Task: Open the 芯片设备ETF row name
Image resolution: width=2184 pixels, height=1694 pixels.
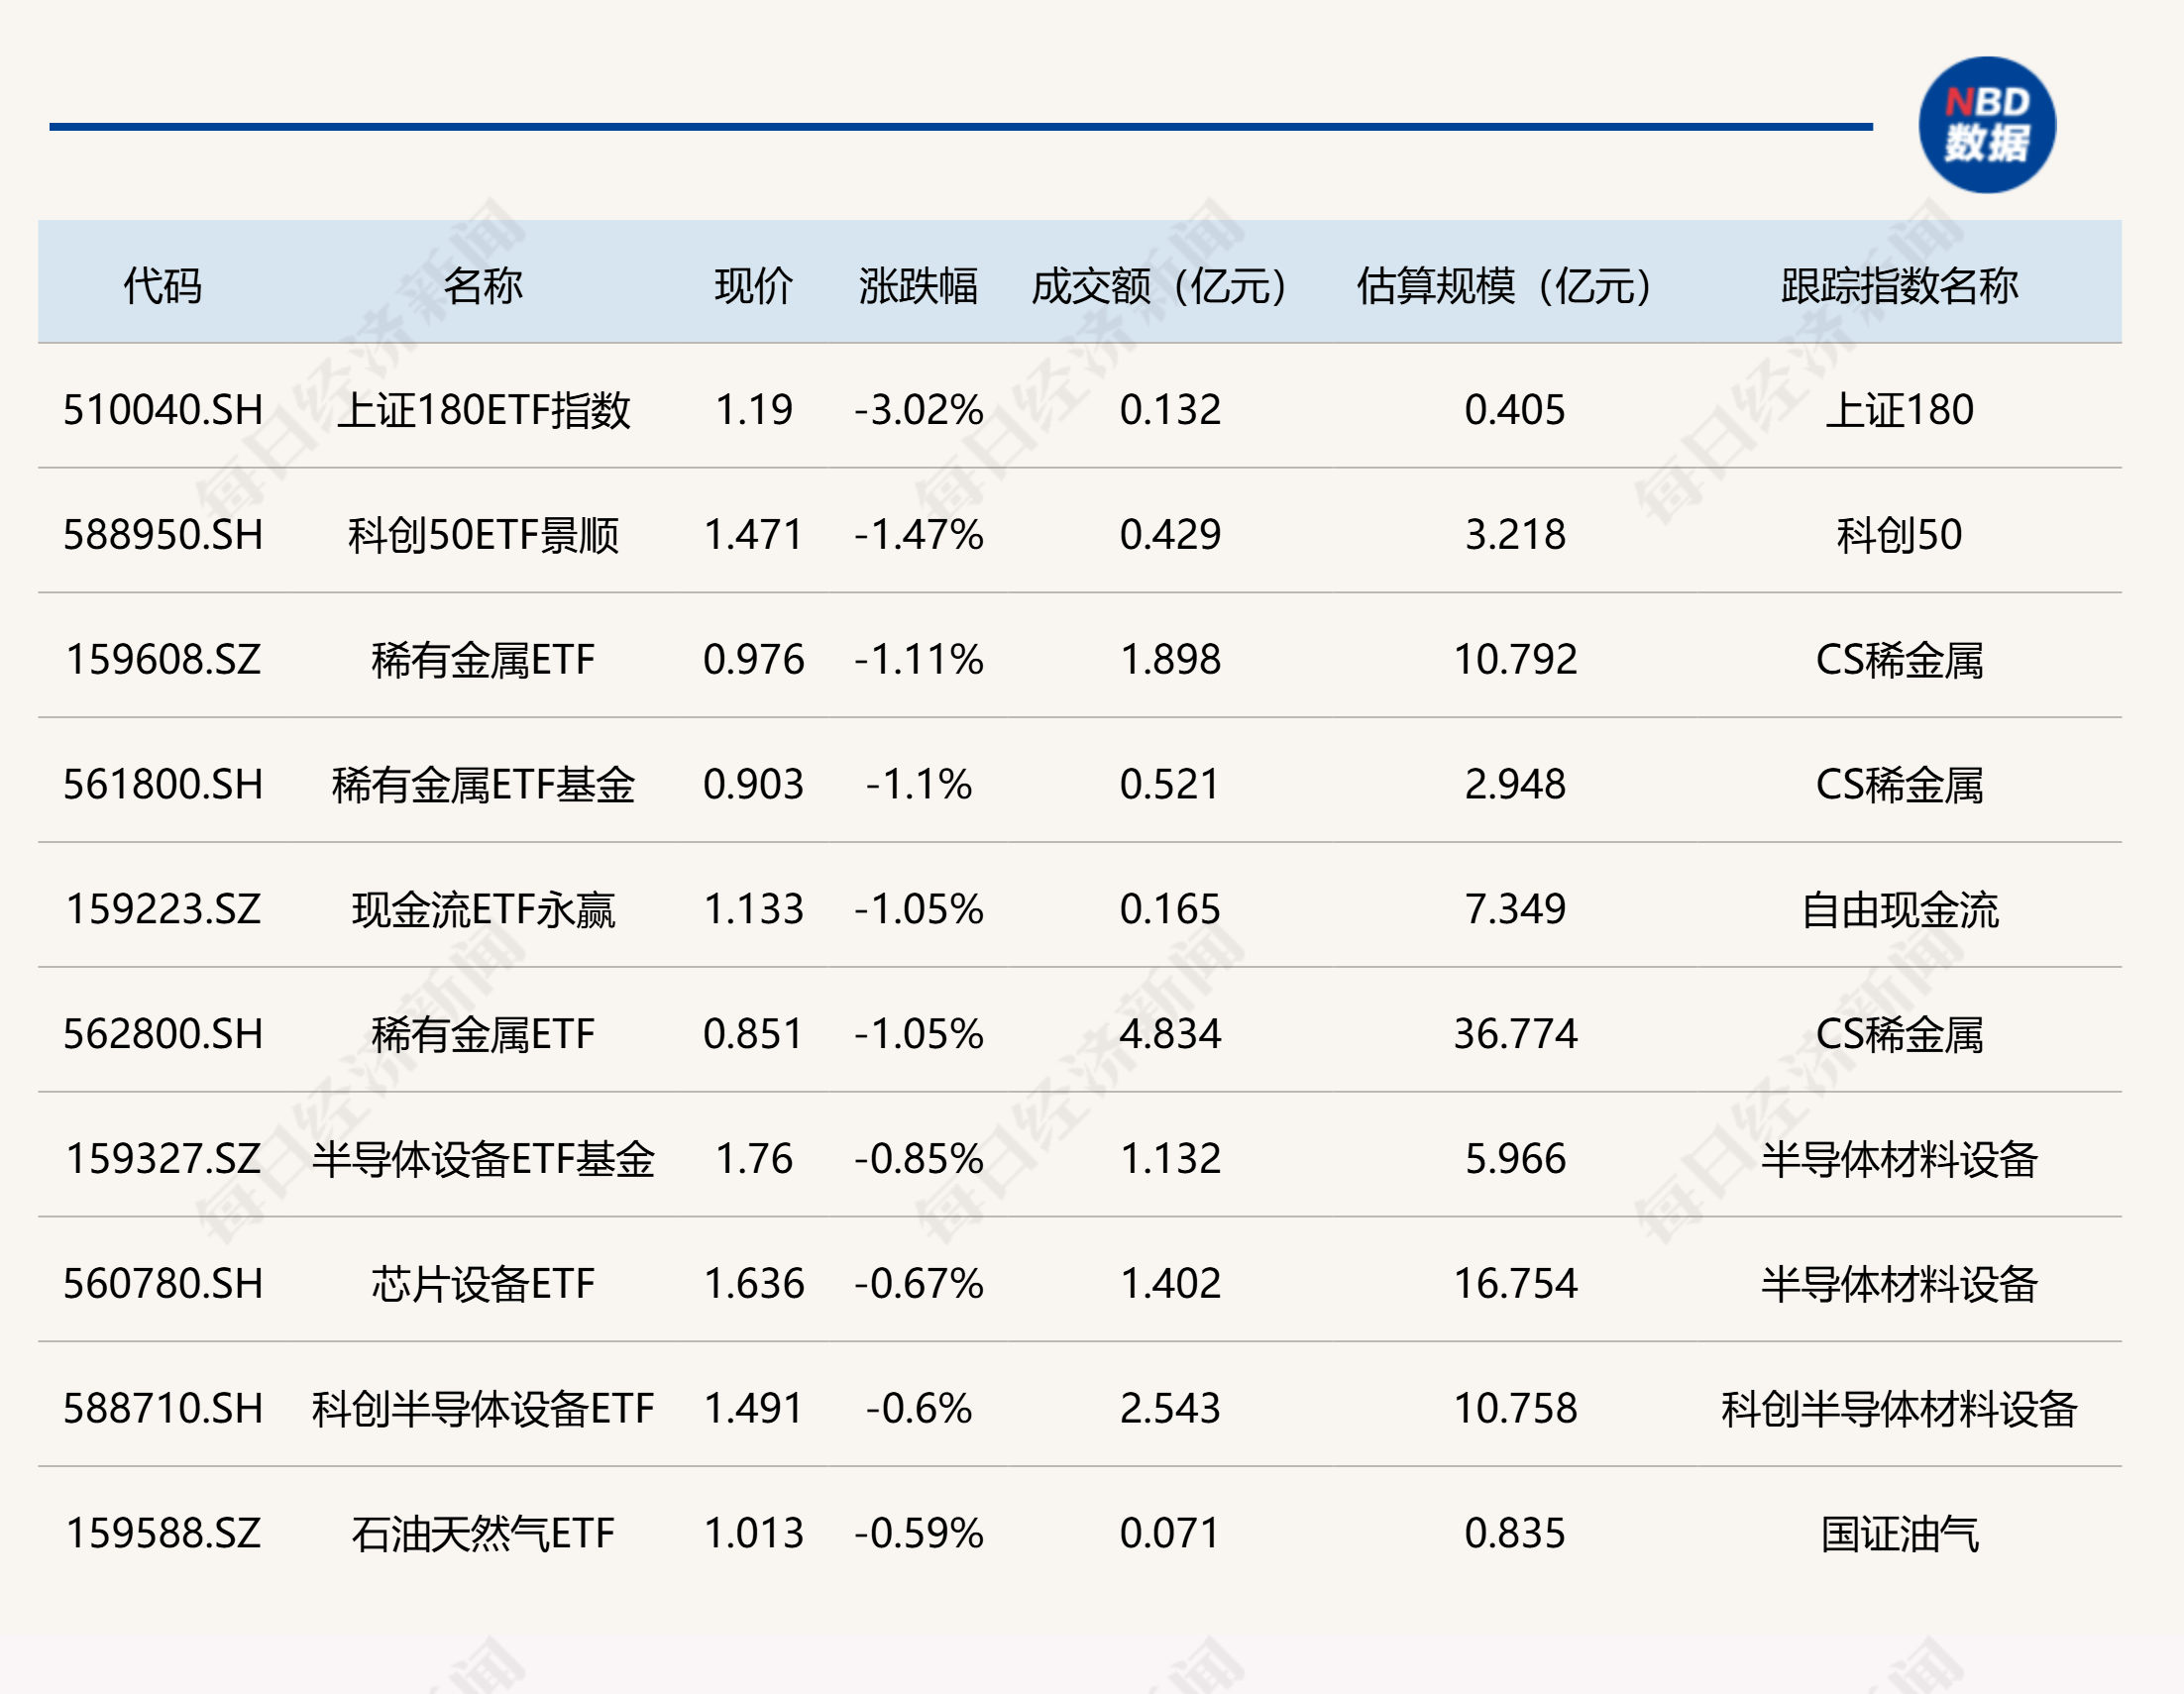Action: click(x=483, y=1284)
